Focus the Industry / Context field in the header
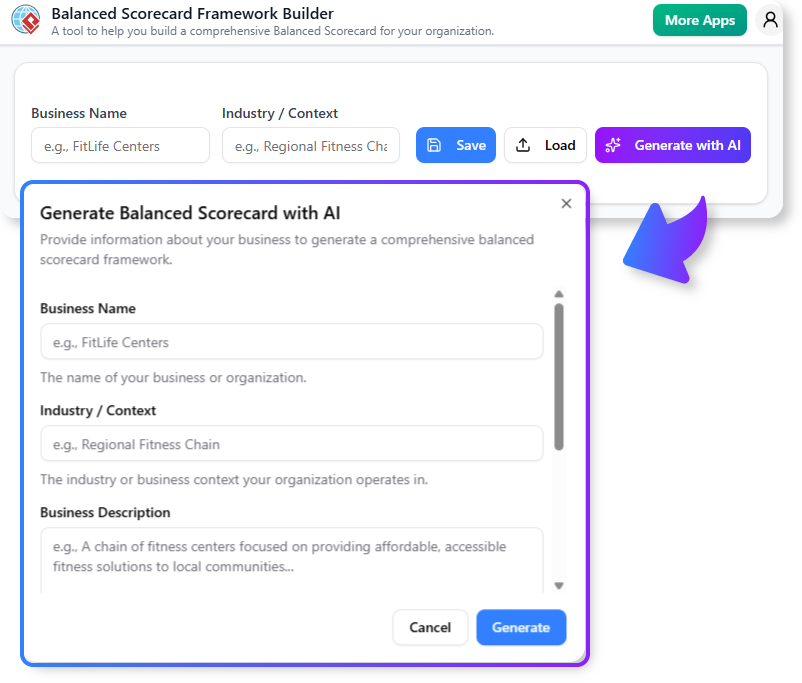802x683 pixels. (x=310, y=145)
